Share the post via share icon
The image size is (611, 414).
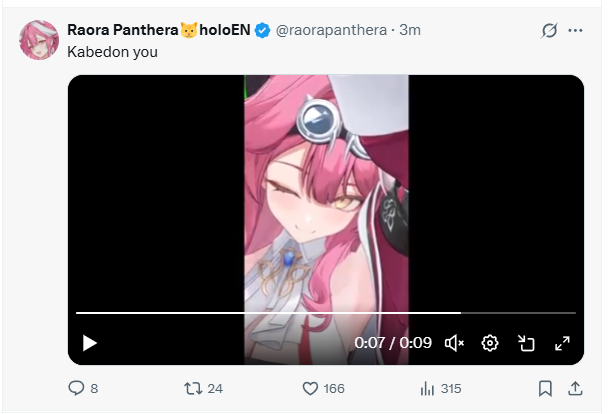point(575,388)
